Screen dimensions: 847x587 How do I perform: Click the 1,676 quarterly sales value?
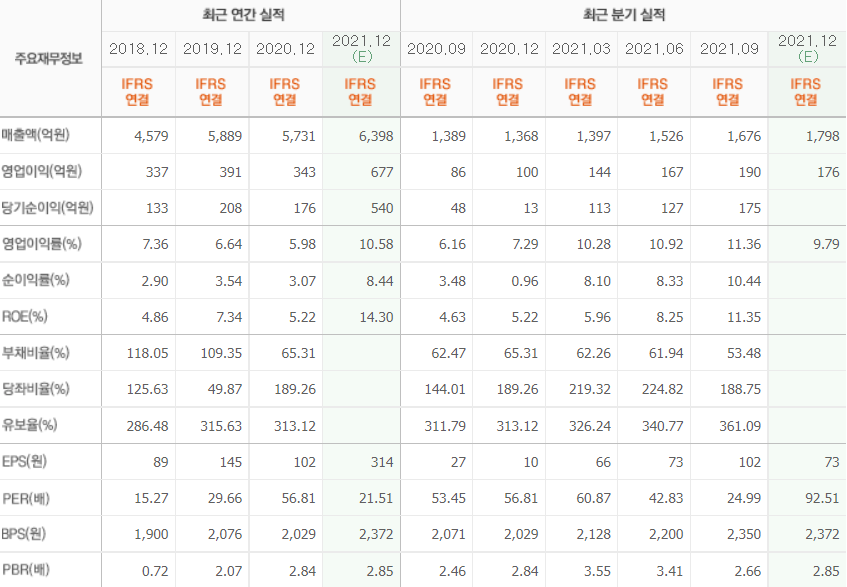tap(744, 136)
